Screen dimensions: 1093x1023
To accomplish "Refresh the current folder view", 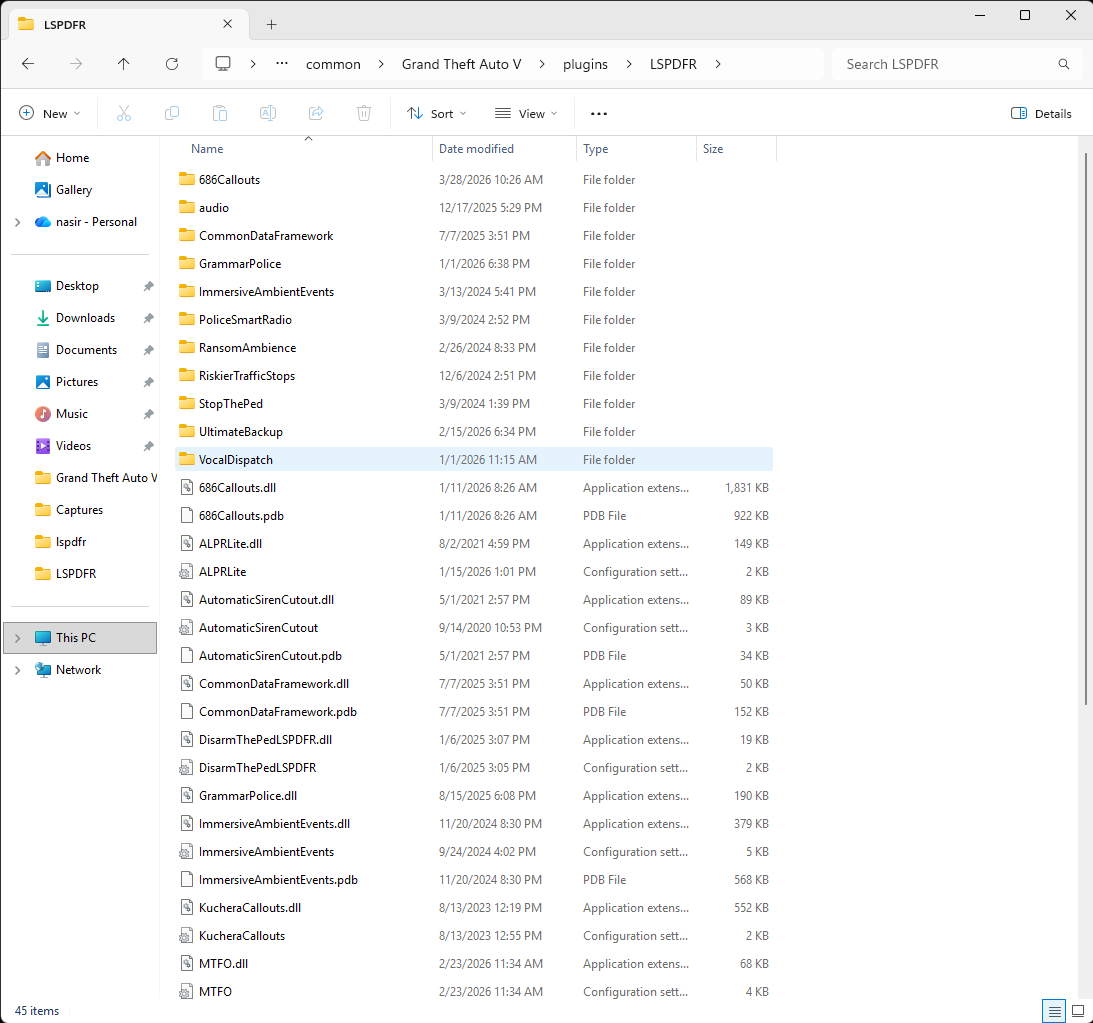I will point(172,64).
